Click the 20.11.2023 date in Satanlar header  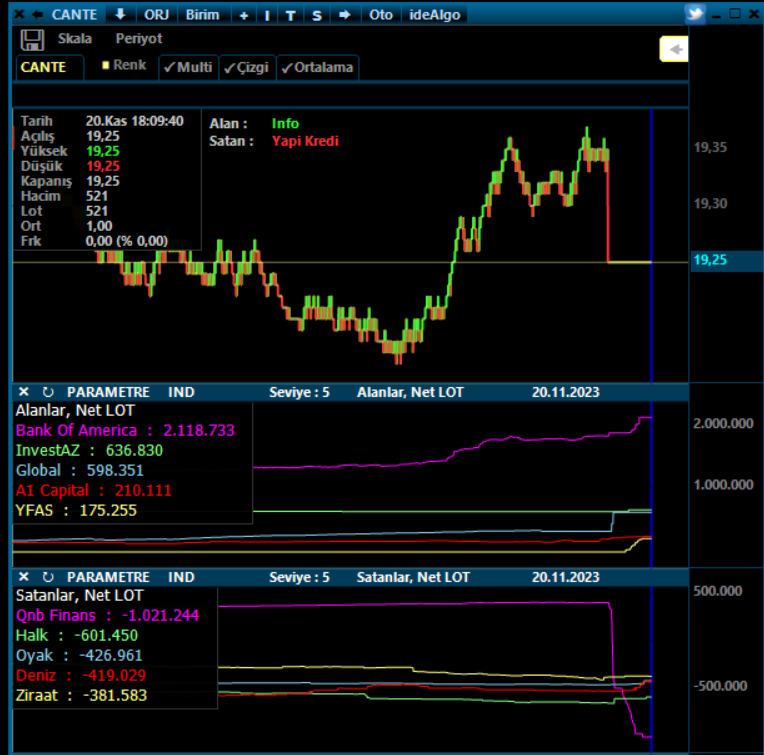tap(566, 577)
